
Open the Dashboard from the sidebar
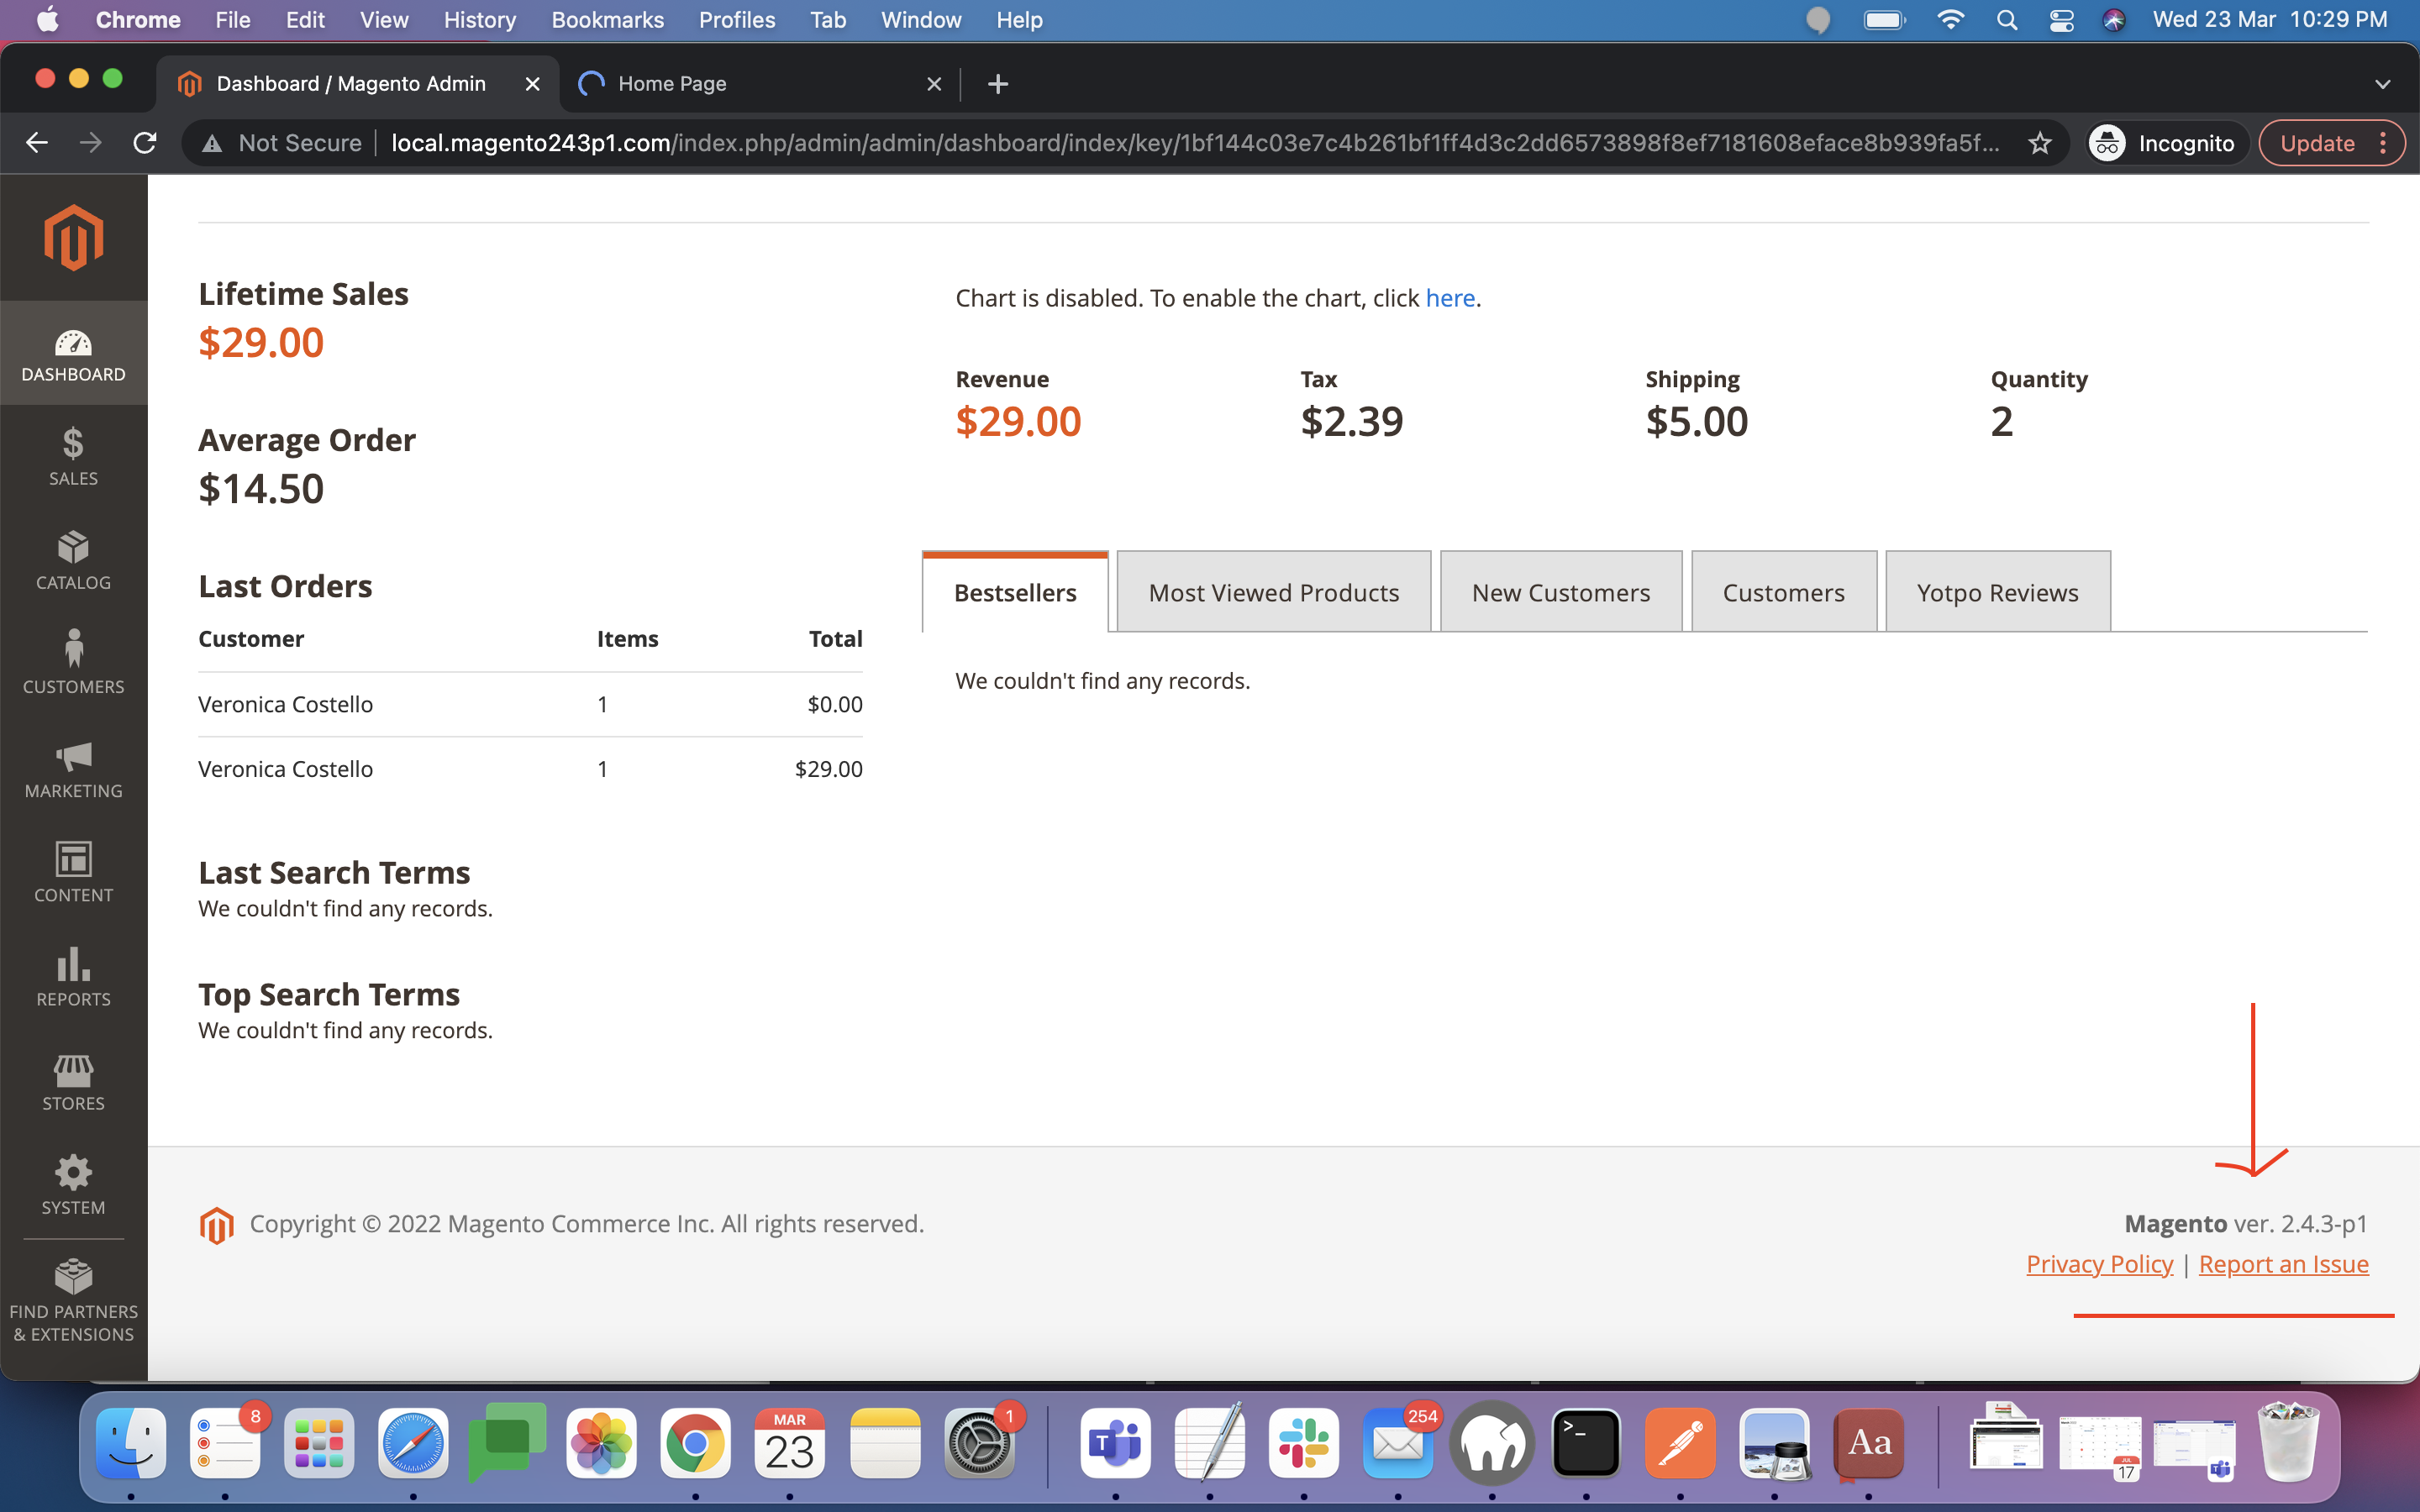pos(73,352)
